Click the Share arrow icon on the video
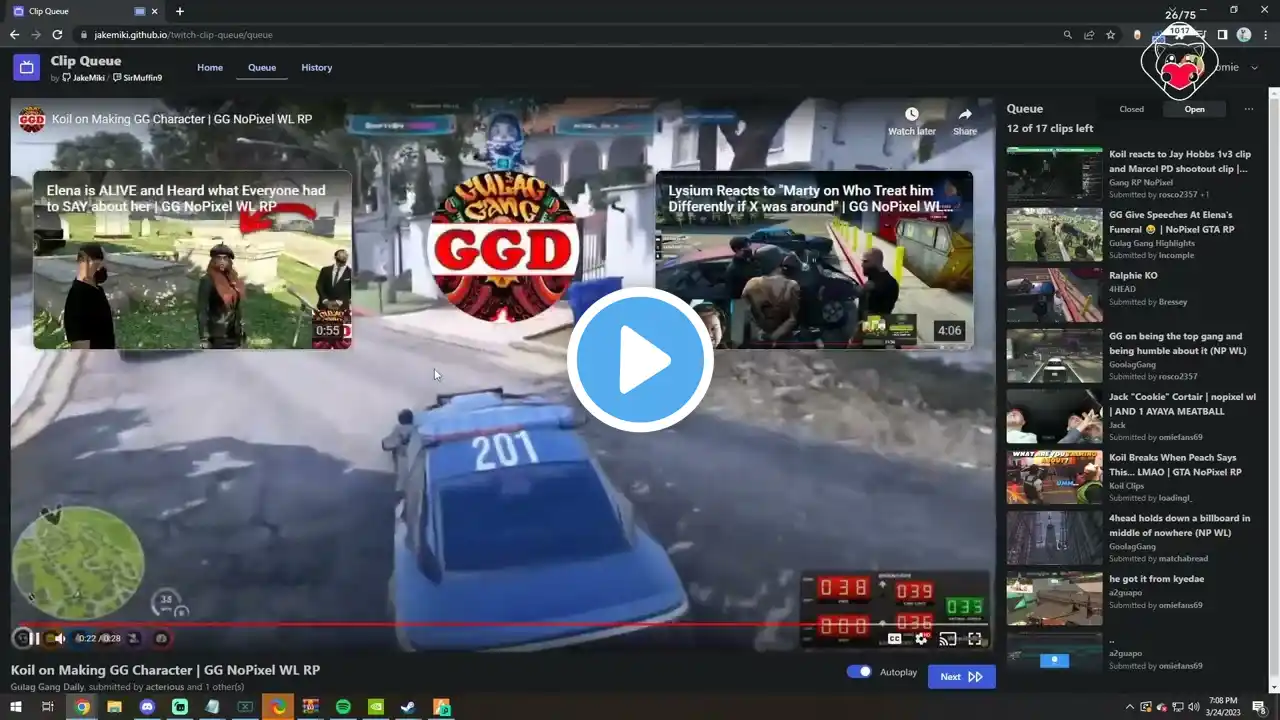The width and height of the screenshot is (1280, 720). (x=965, y=115)
